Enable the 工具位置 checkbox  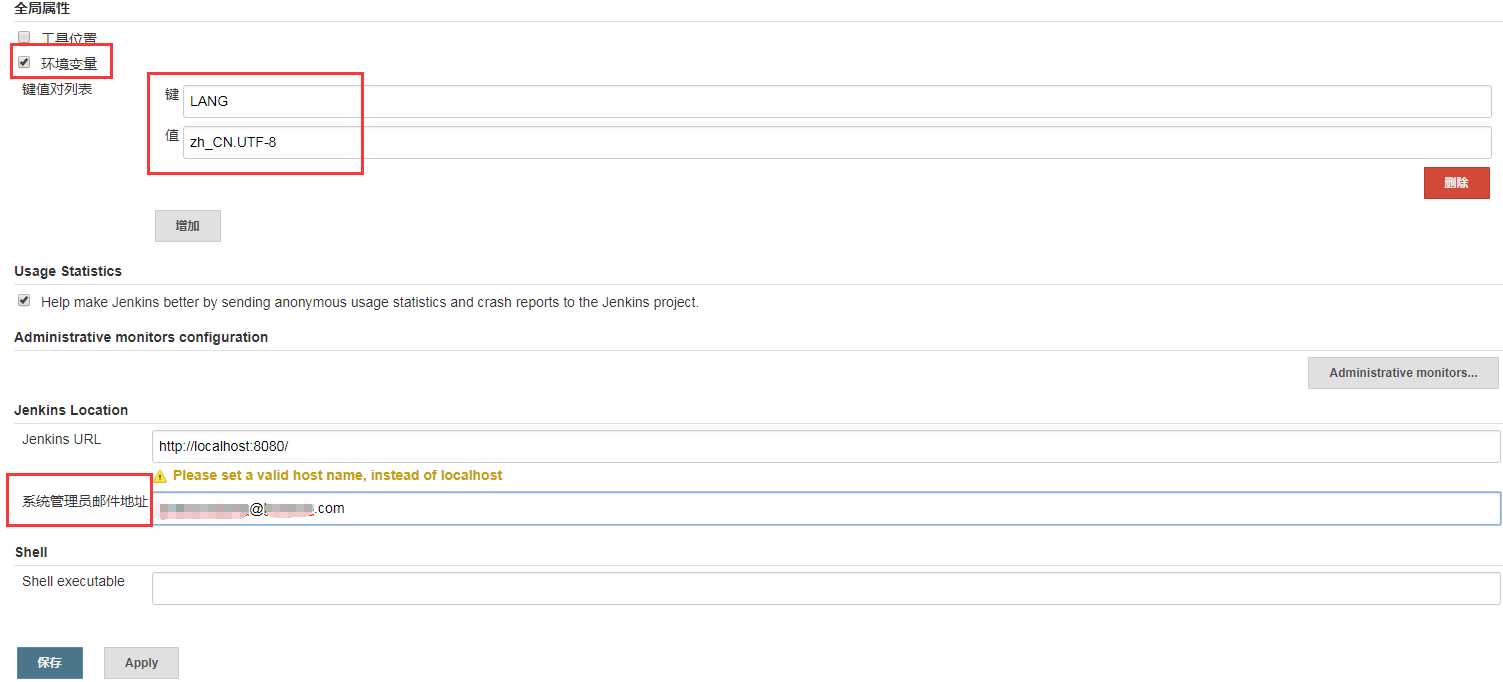24,38
